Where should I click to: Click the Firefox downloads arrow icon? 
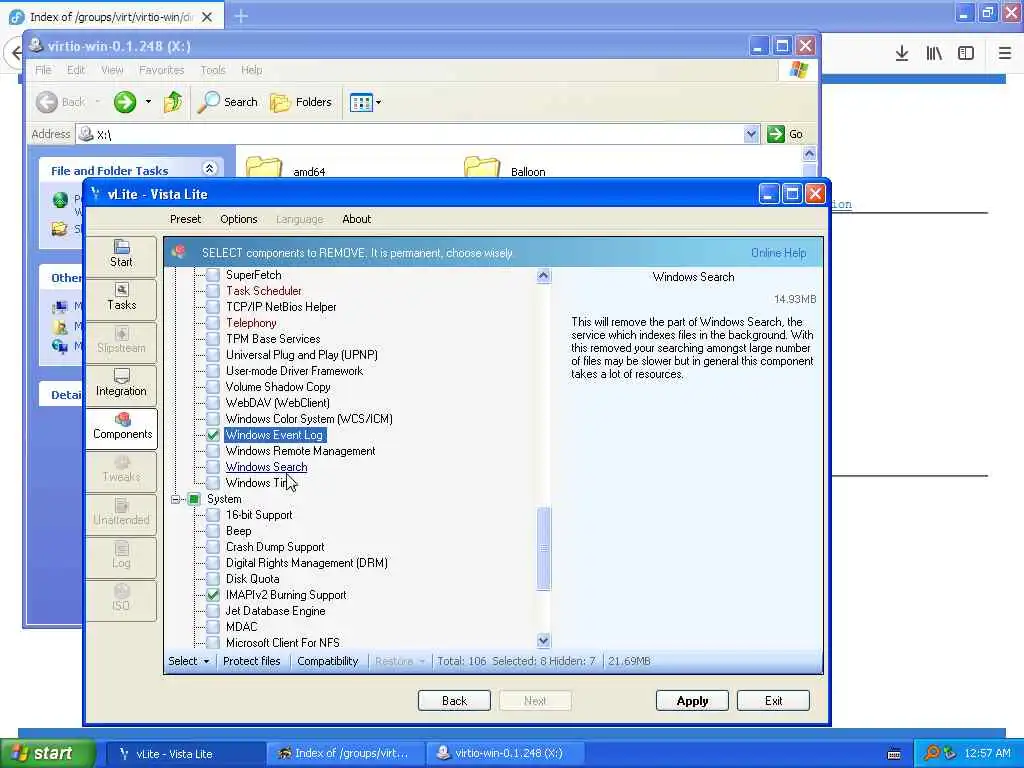coord(902,53)
